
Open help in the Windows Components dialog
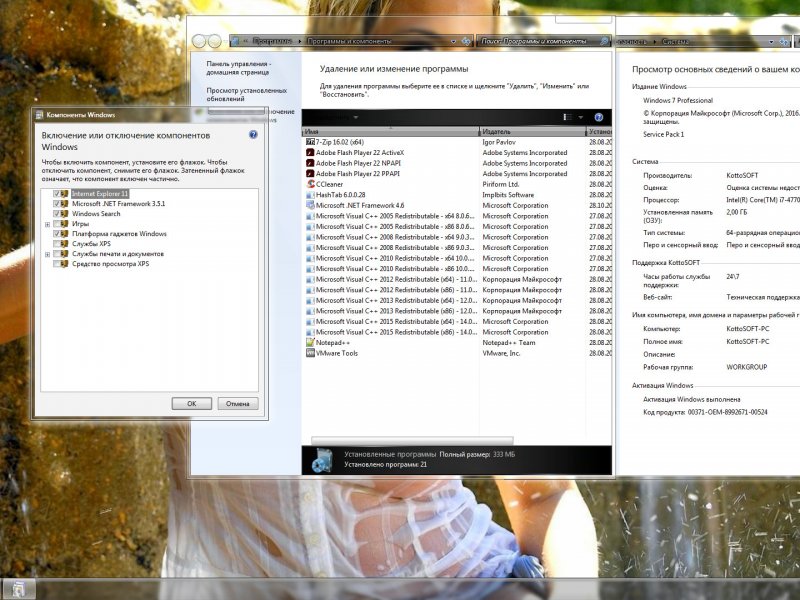[x=253, y=135]
